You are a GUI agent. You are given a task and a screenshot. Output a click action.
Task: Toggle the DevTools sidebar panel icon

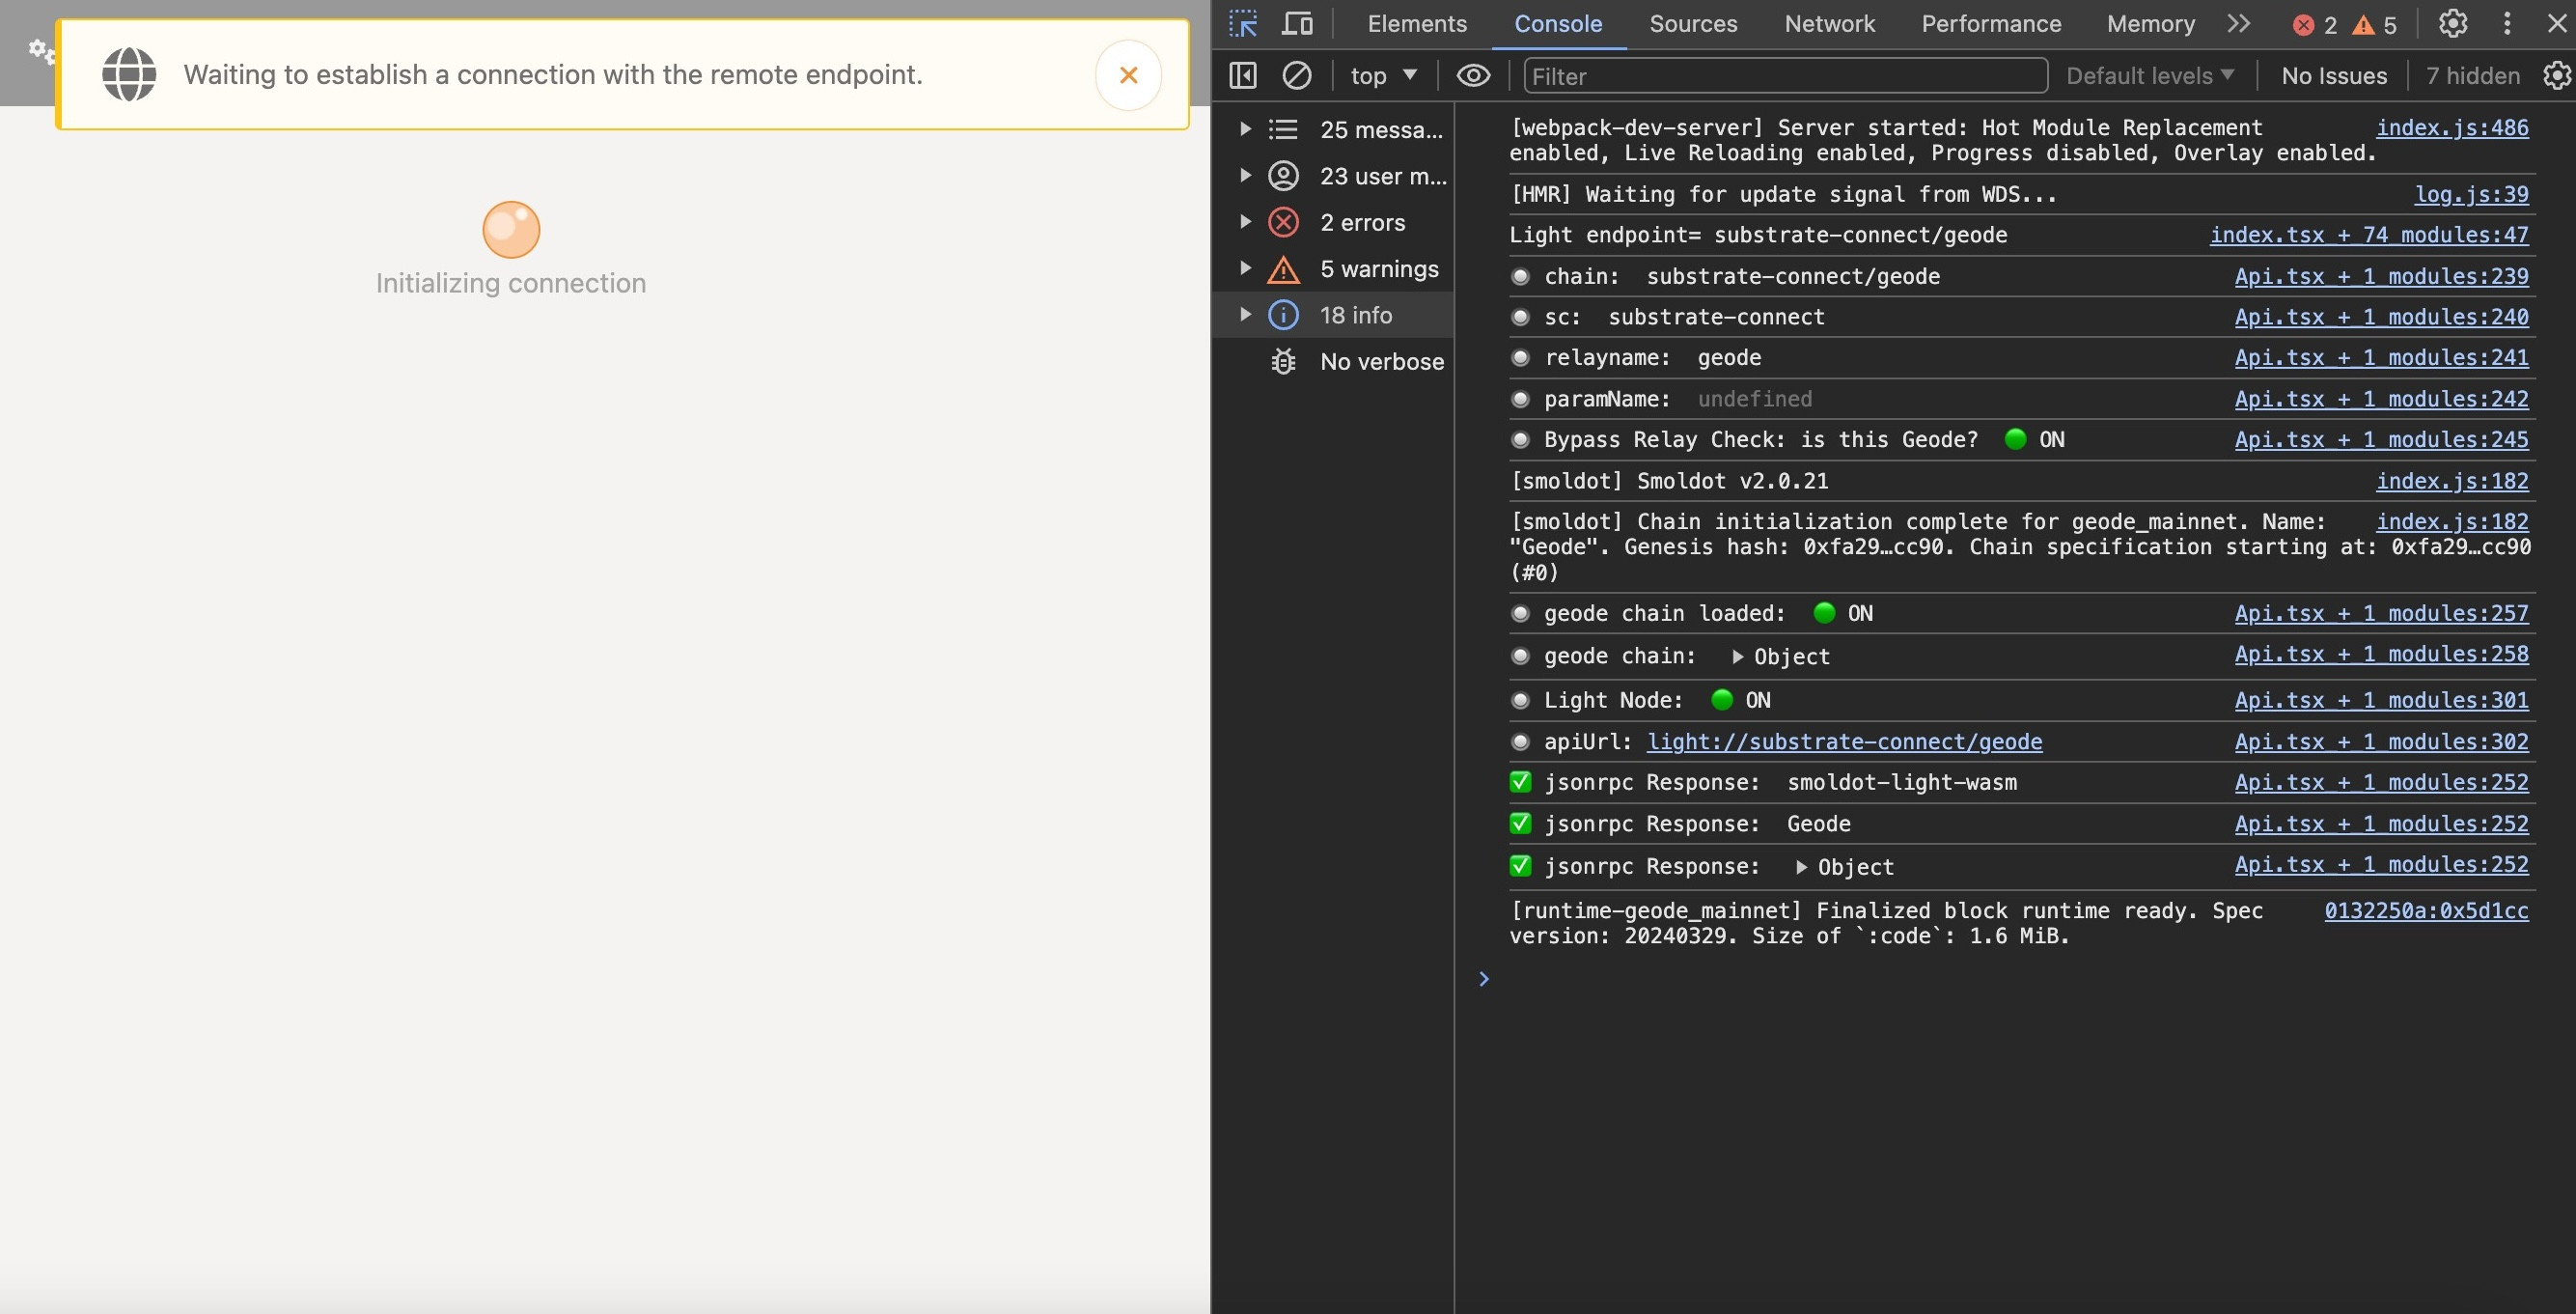pos(1243,75)
